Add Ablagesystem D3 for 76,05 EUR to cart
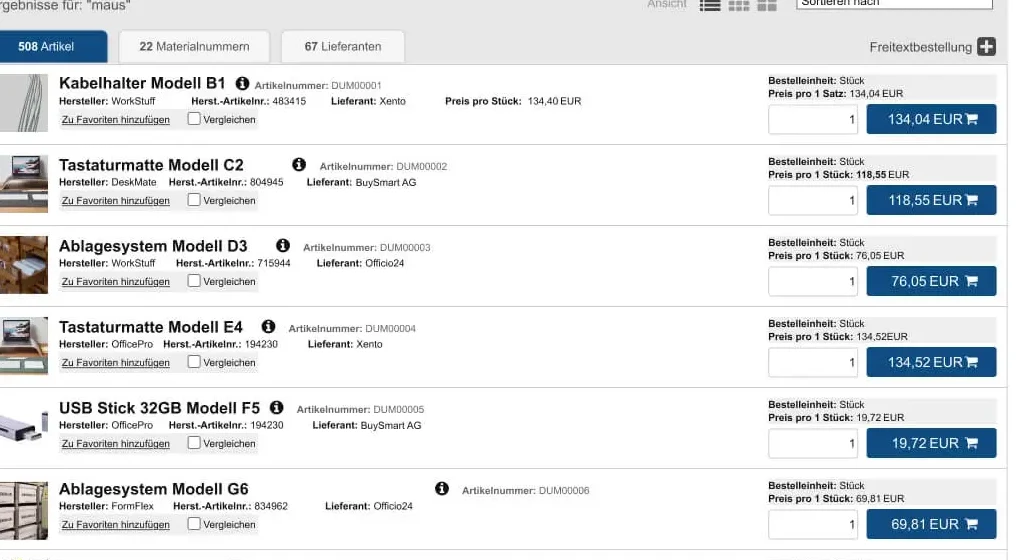This screenshot has height=560, width=1018. click(x=931, y=281)
